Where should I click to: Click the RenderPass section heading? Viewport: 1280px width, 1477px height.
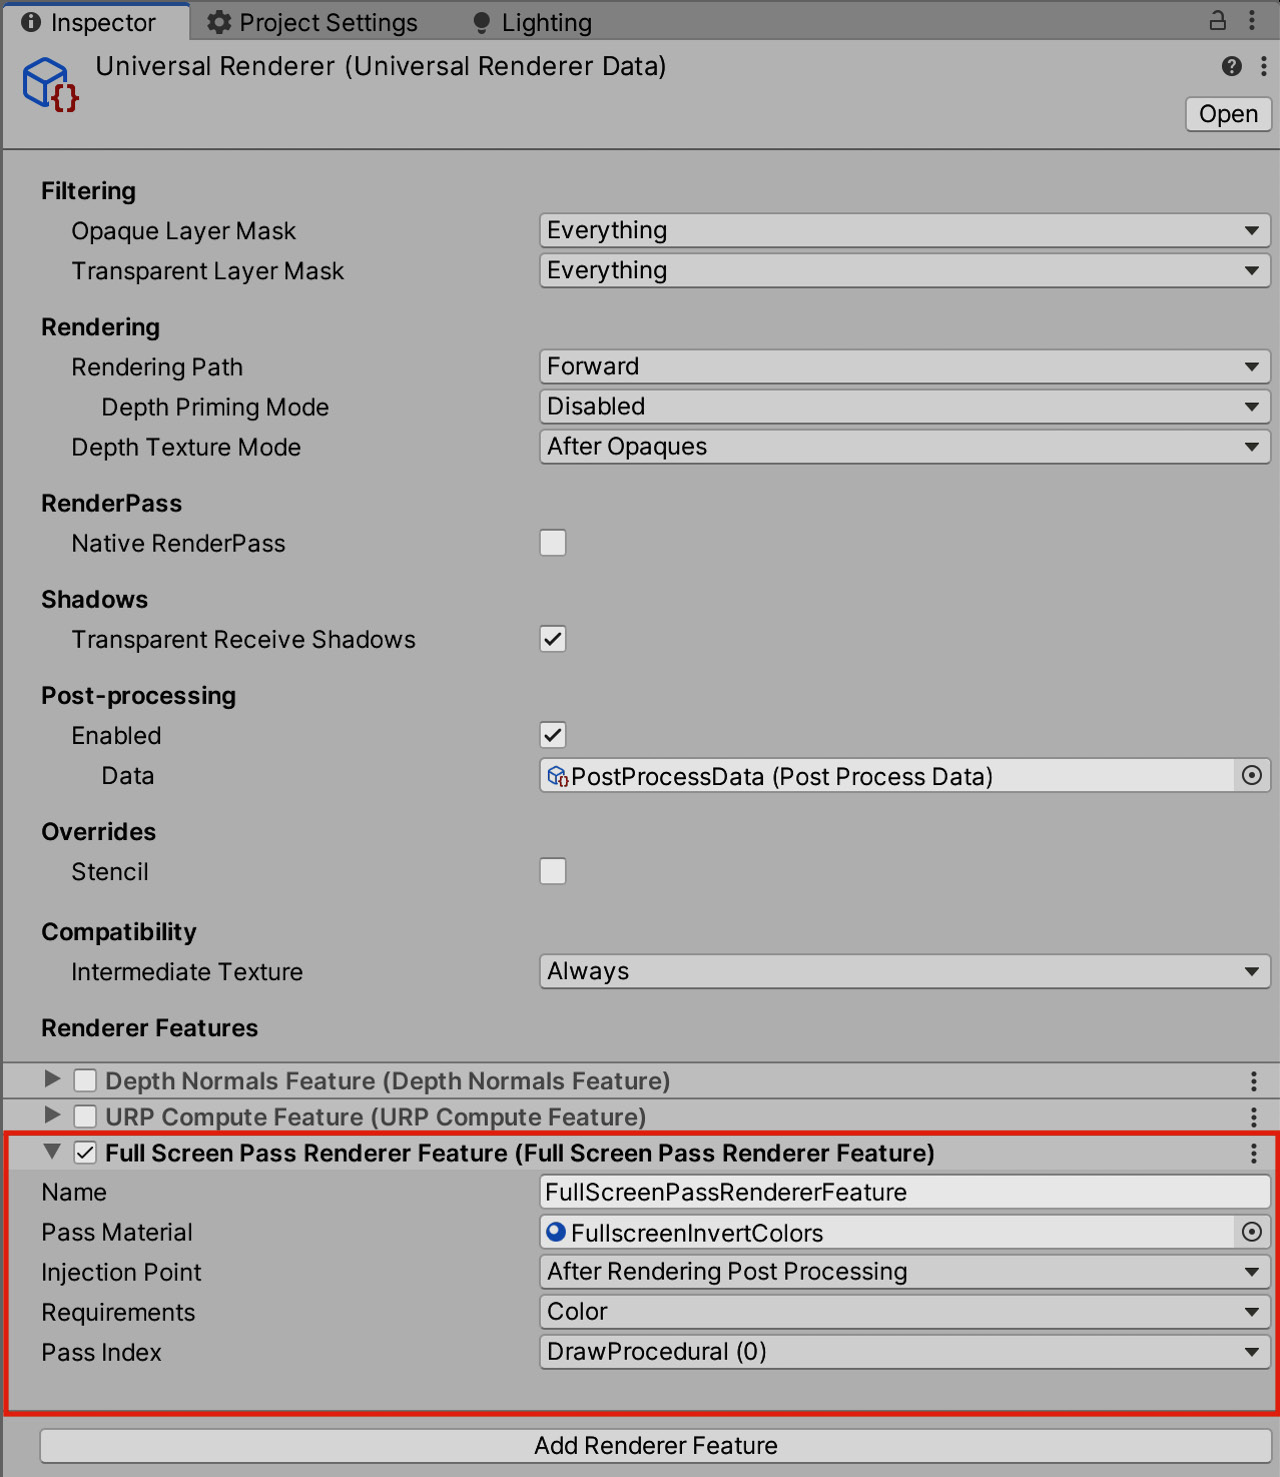(111, 503)
